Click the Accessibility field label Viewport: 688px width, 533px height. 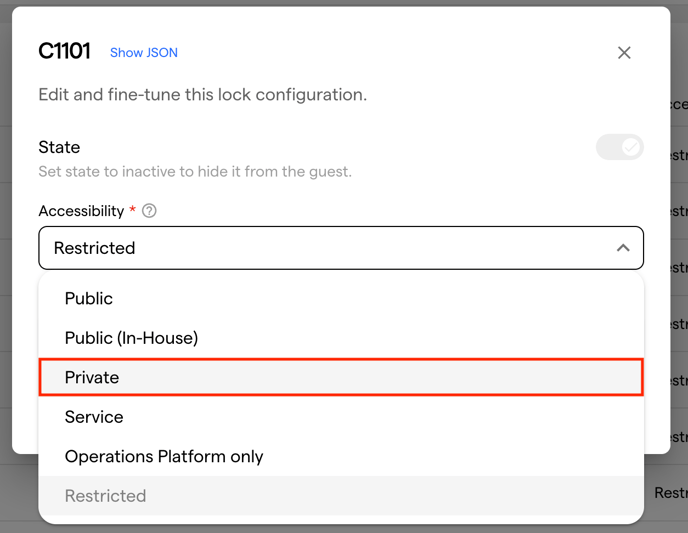(81, 211)
